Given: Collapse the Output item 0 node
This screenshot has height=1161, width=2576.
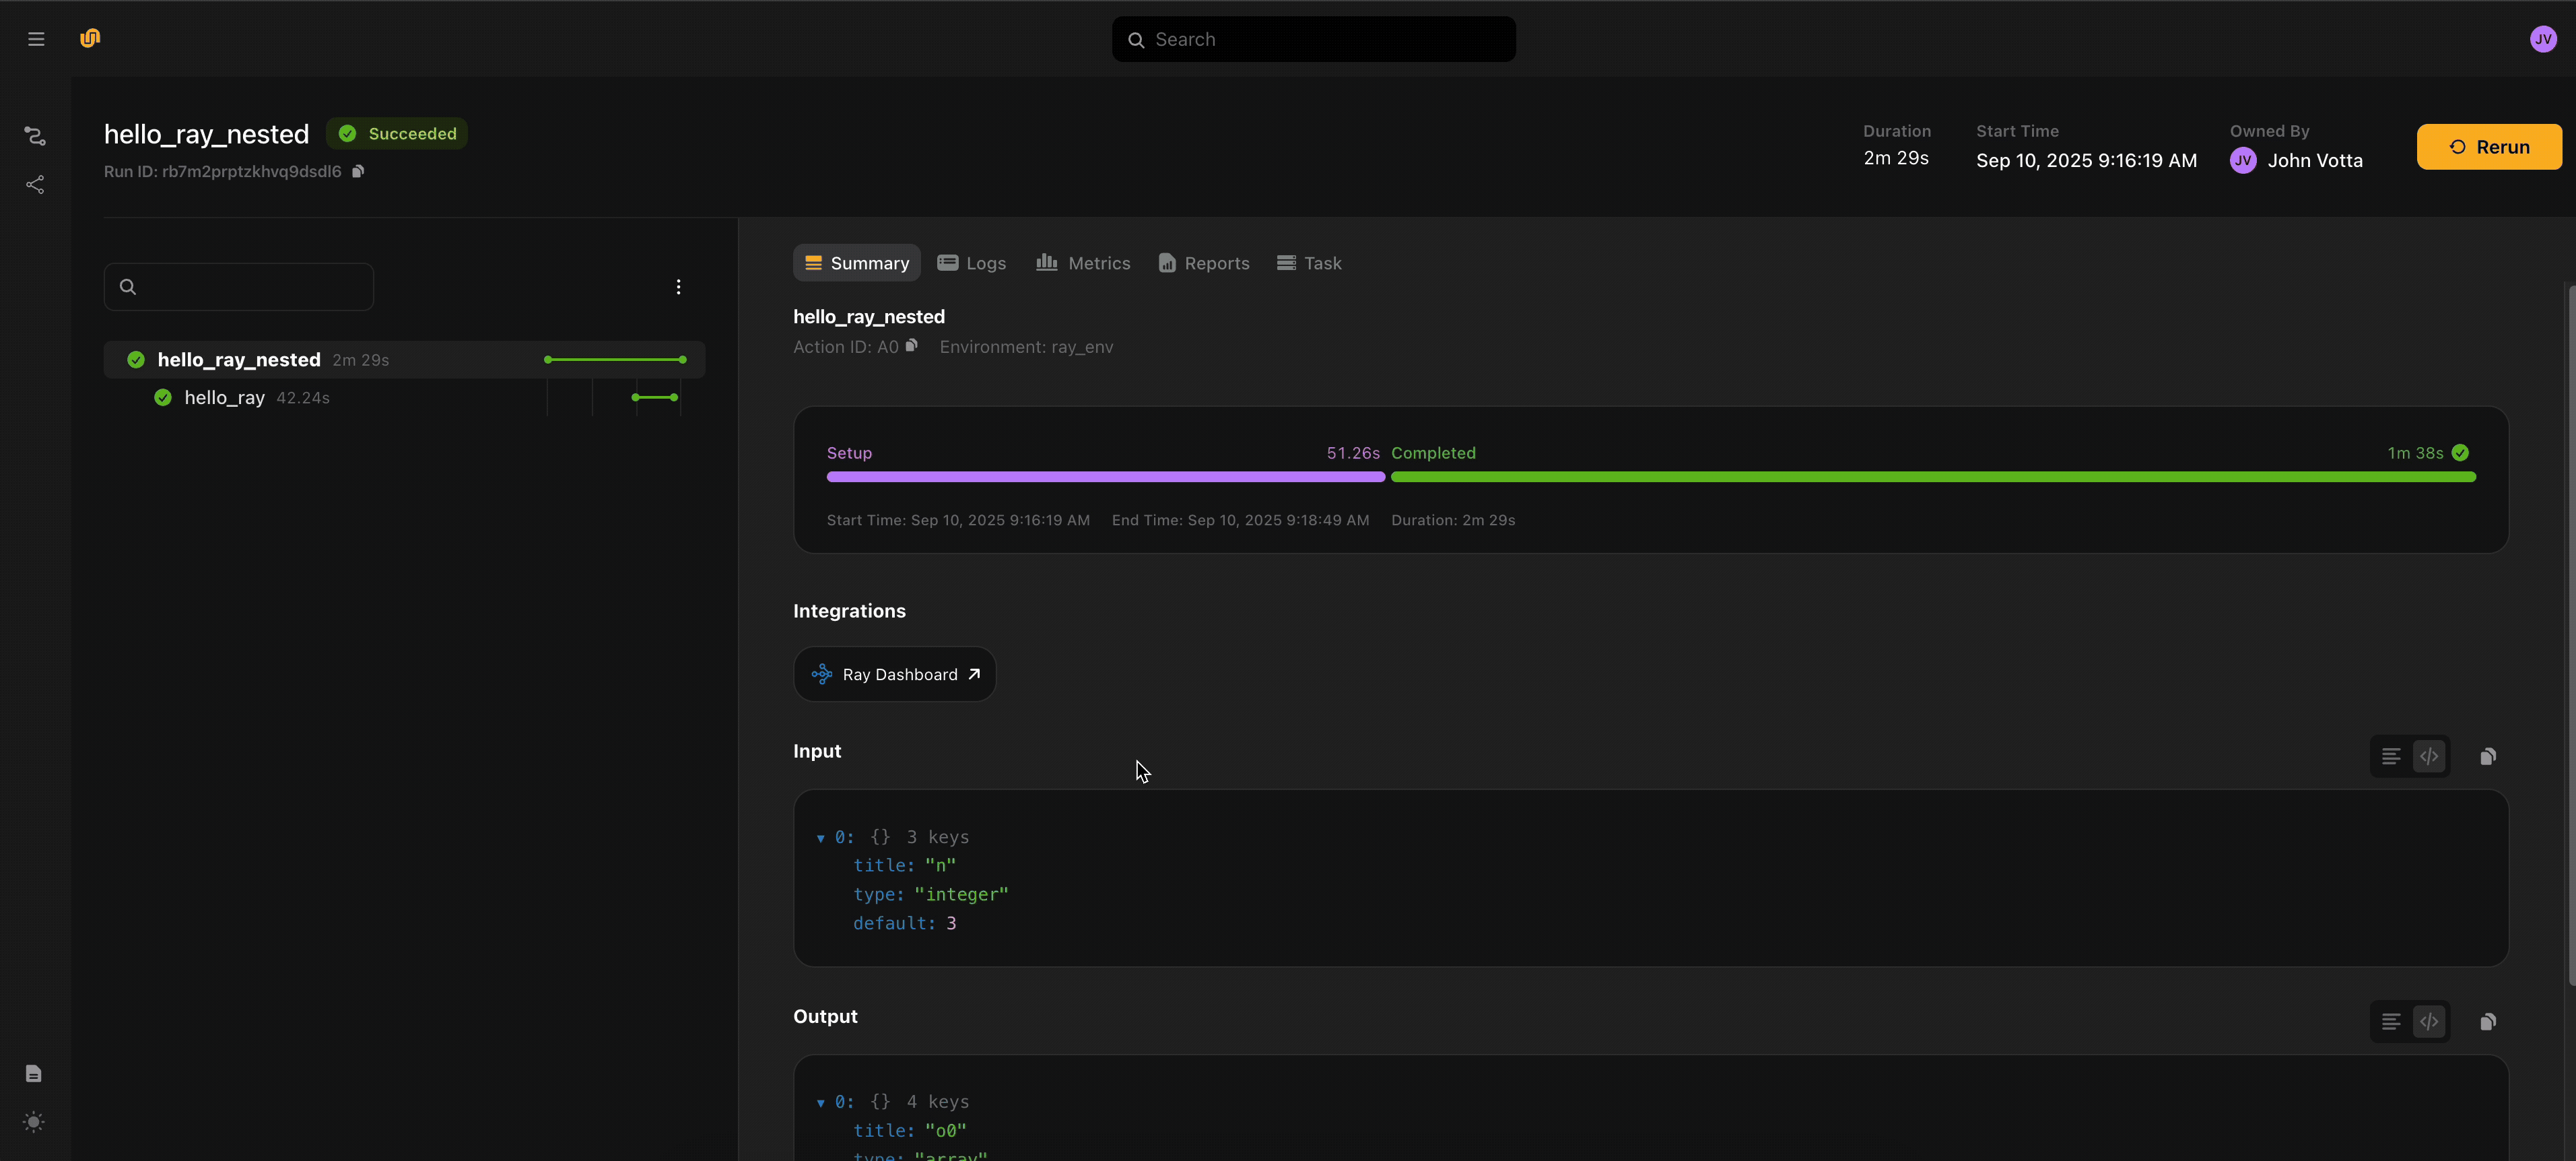Looking at the screenshot, I should point(820,1103).
